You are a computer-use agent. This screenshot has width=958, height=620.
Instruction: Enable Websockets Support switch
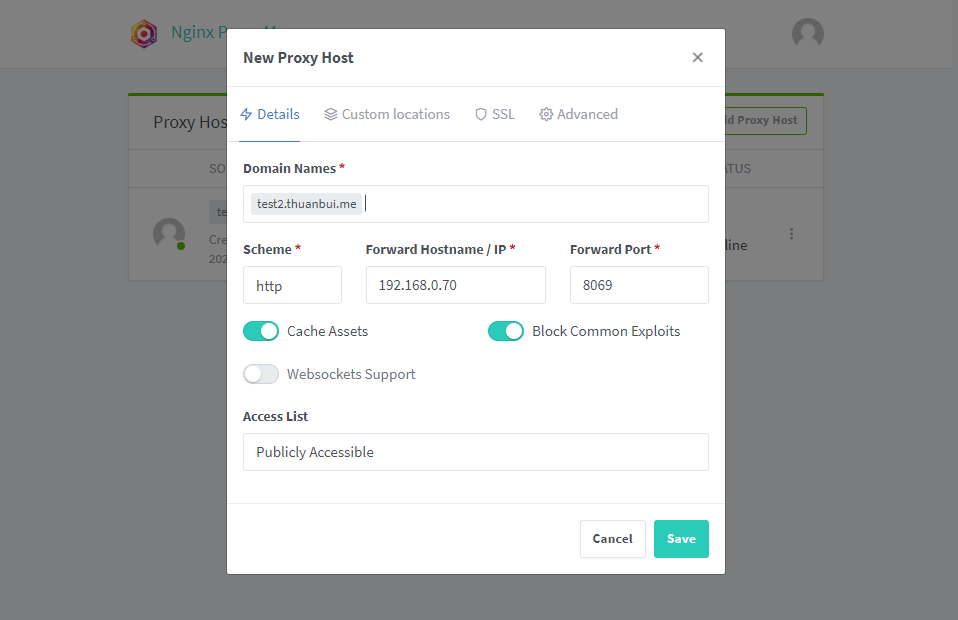pos(261,374)
